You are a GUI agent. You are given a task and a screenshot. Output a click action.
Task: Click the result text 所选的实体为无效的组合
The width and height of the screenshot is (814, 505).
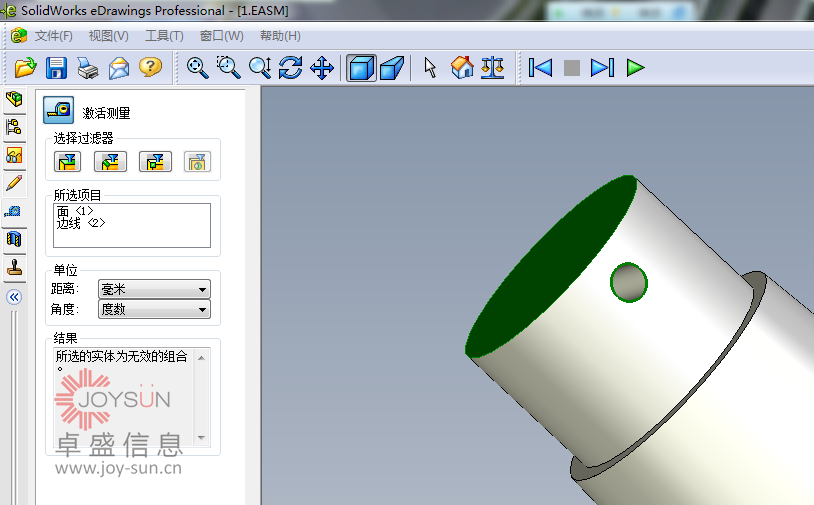pyautogui.click(x=121, y=357)
